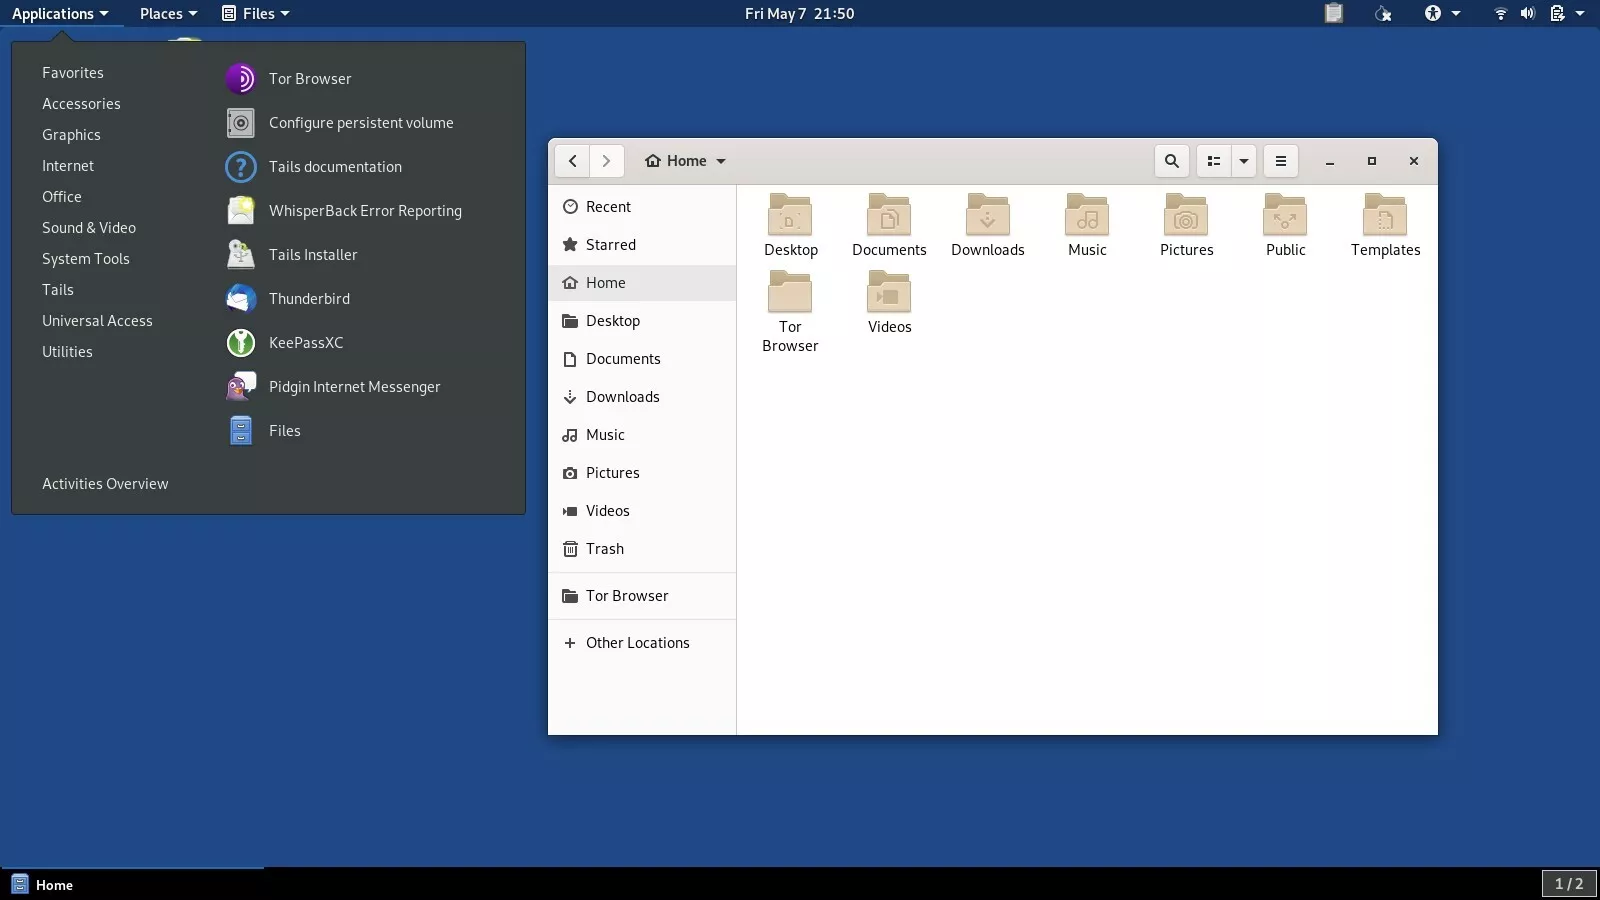The width and height of the screenshot is (1600, 900).
Task: Go back with the left arrow button
Action: tap(572, 161)
